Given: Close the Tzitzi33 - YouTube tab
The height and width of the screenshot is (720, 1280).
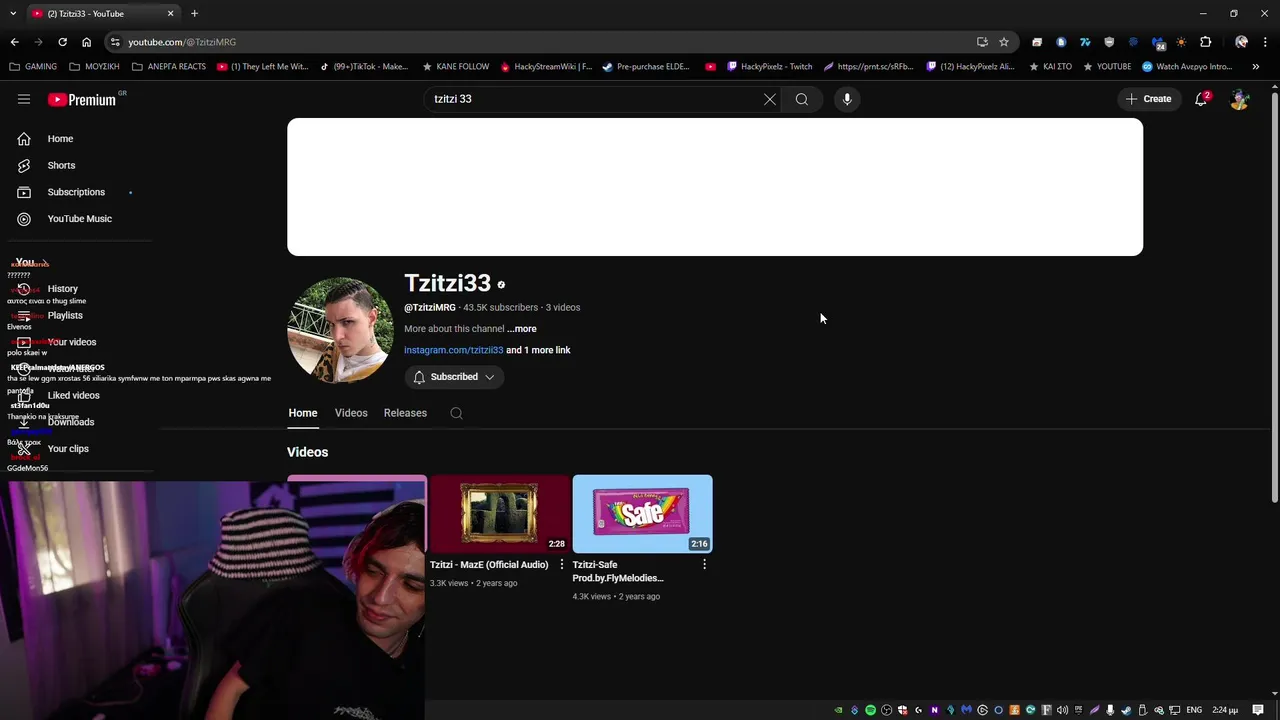Looking at the screenshot, I should [x=170, y=13].
